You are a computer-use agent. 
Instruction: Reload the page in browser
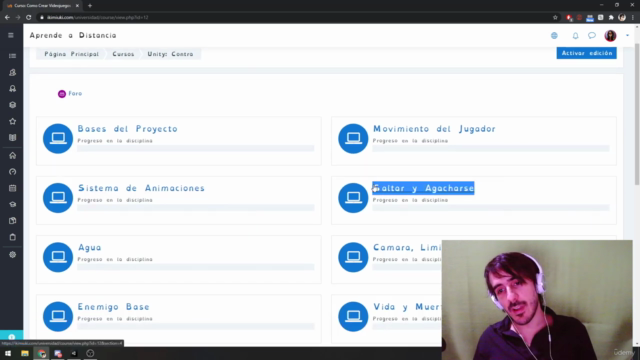coord(29,18)
